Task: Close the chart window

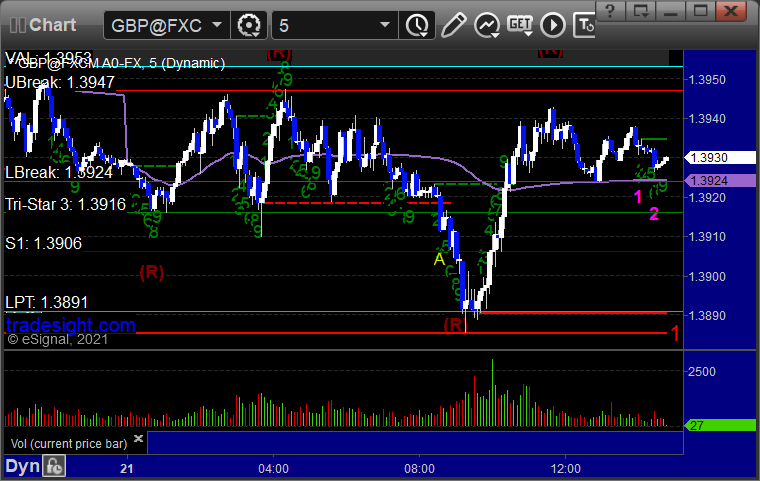Action: click(731, 11)
